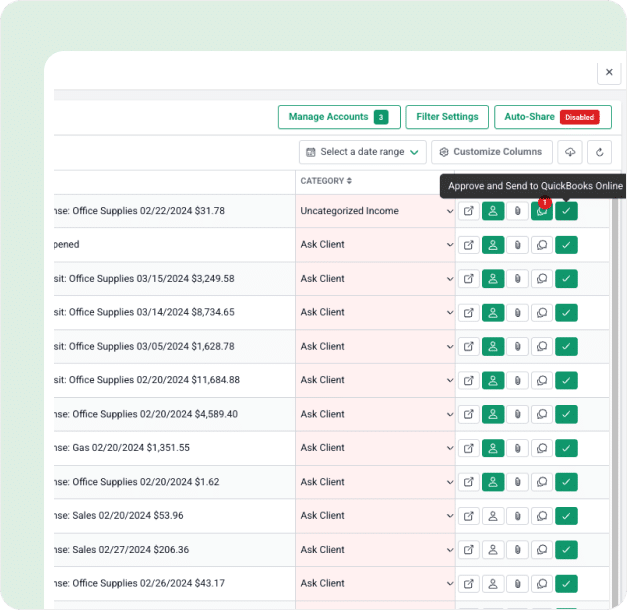Image resolution: width=627 pixels, height=610 pixels.
Task: Open the Select a date range dropdown
Action: pyautogui.click(x=363, y=152)
